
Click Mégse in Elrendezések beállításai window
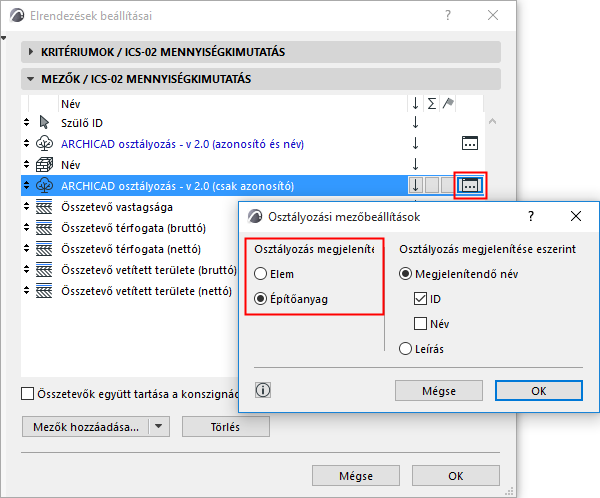[x=356, y=476]
